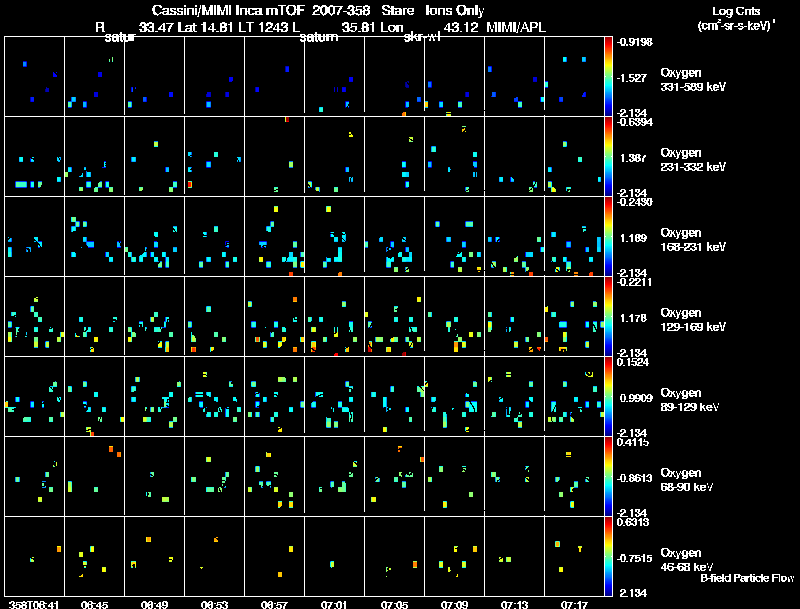
Task: Click the '358T06:41' time label
Action: tap(34, 604)
